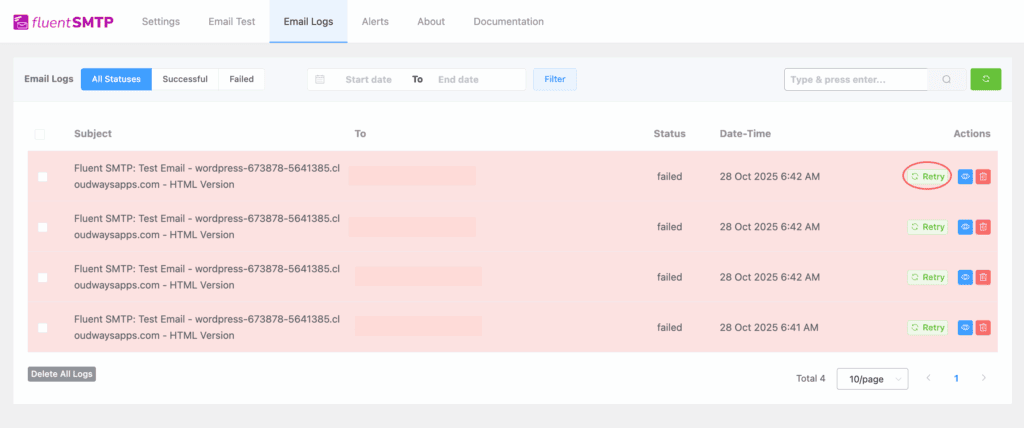The width and height of the screenshot is (1024, 428).
Task: Focus the Start date field
Action: 368,80
